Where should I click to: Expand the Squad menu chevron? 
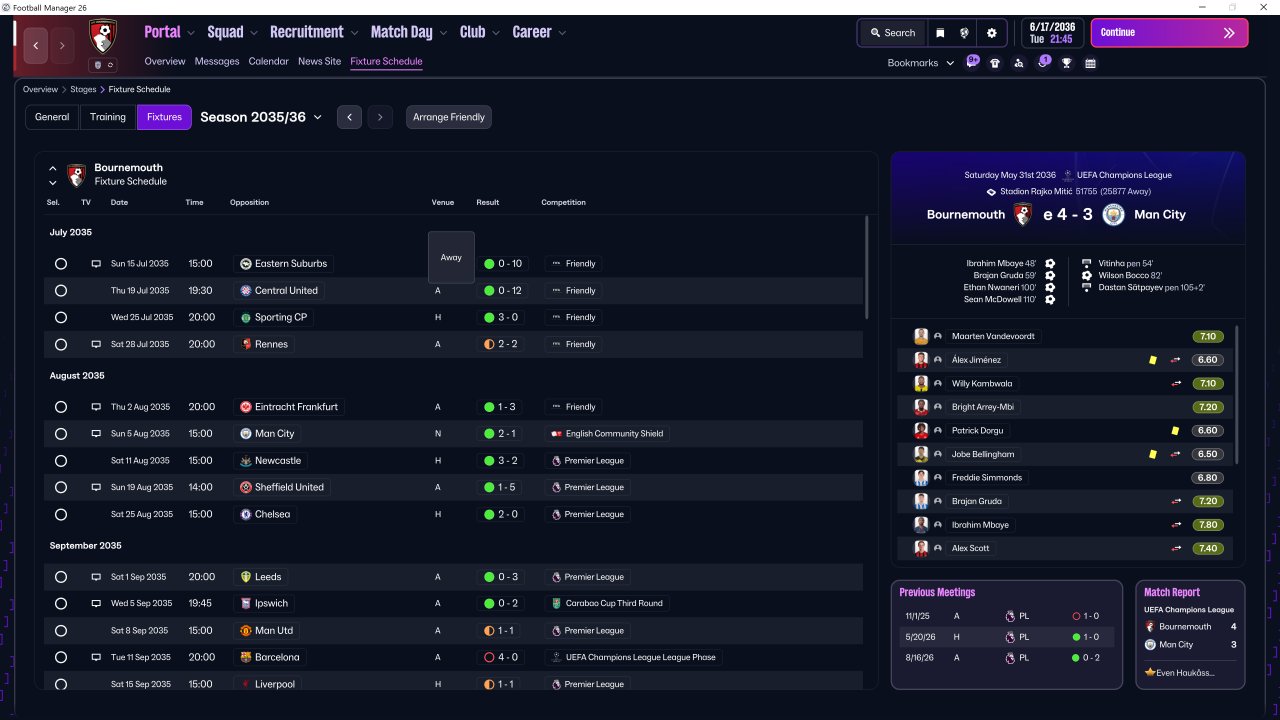[254, 33]
